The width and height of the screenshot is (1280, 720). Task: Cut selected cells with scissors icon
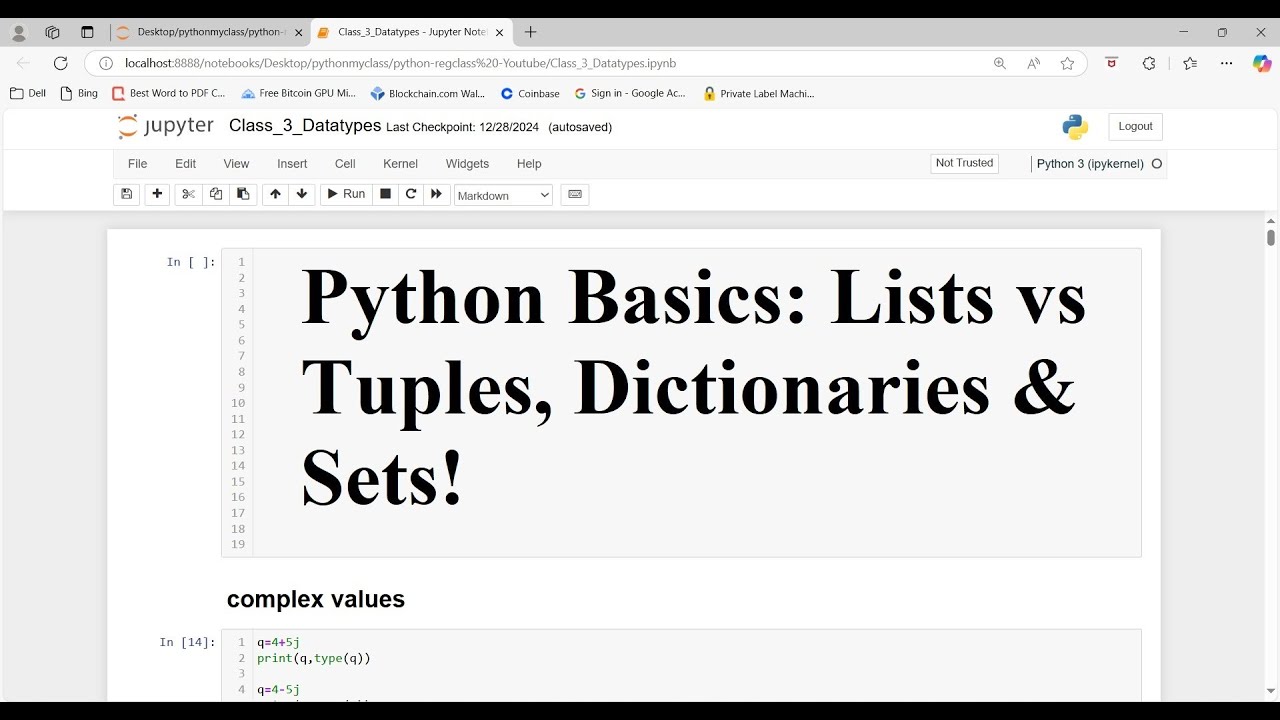pyautogui.click(x=188, y=194)
